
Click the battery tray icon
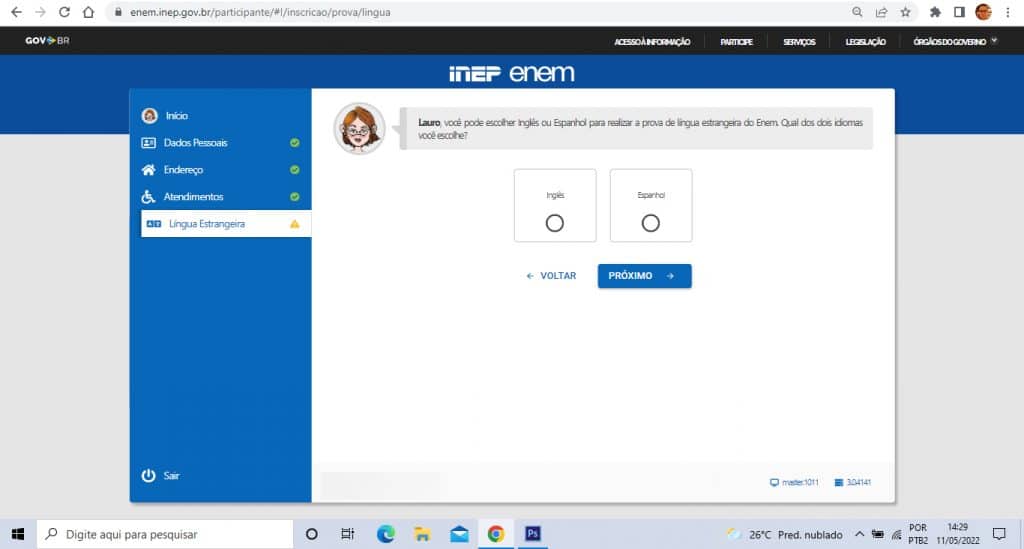(878, 534)
